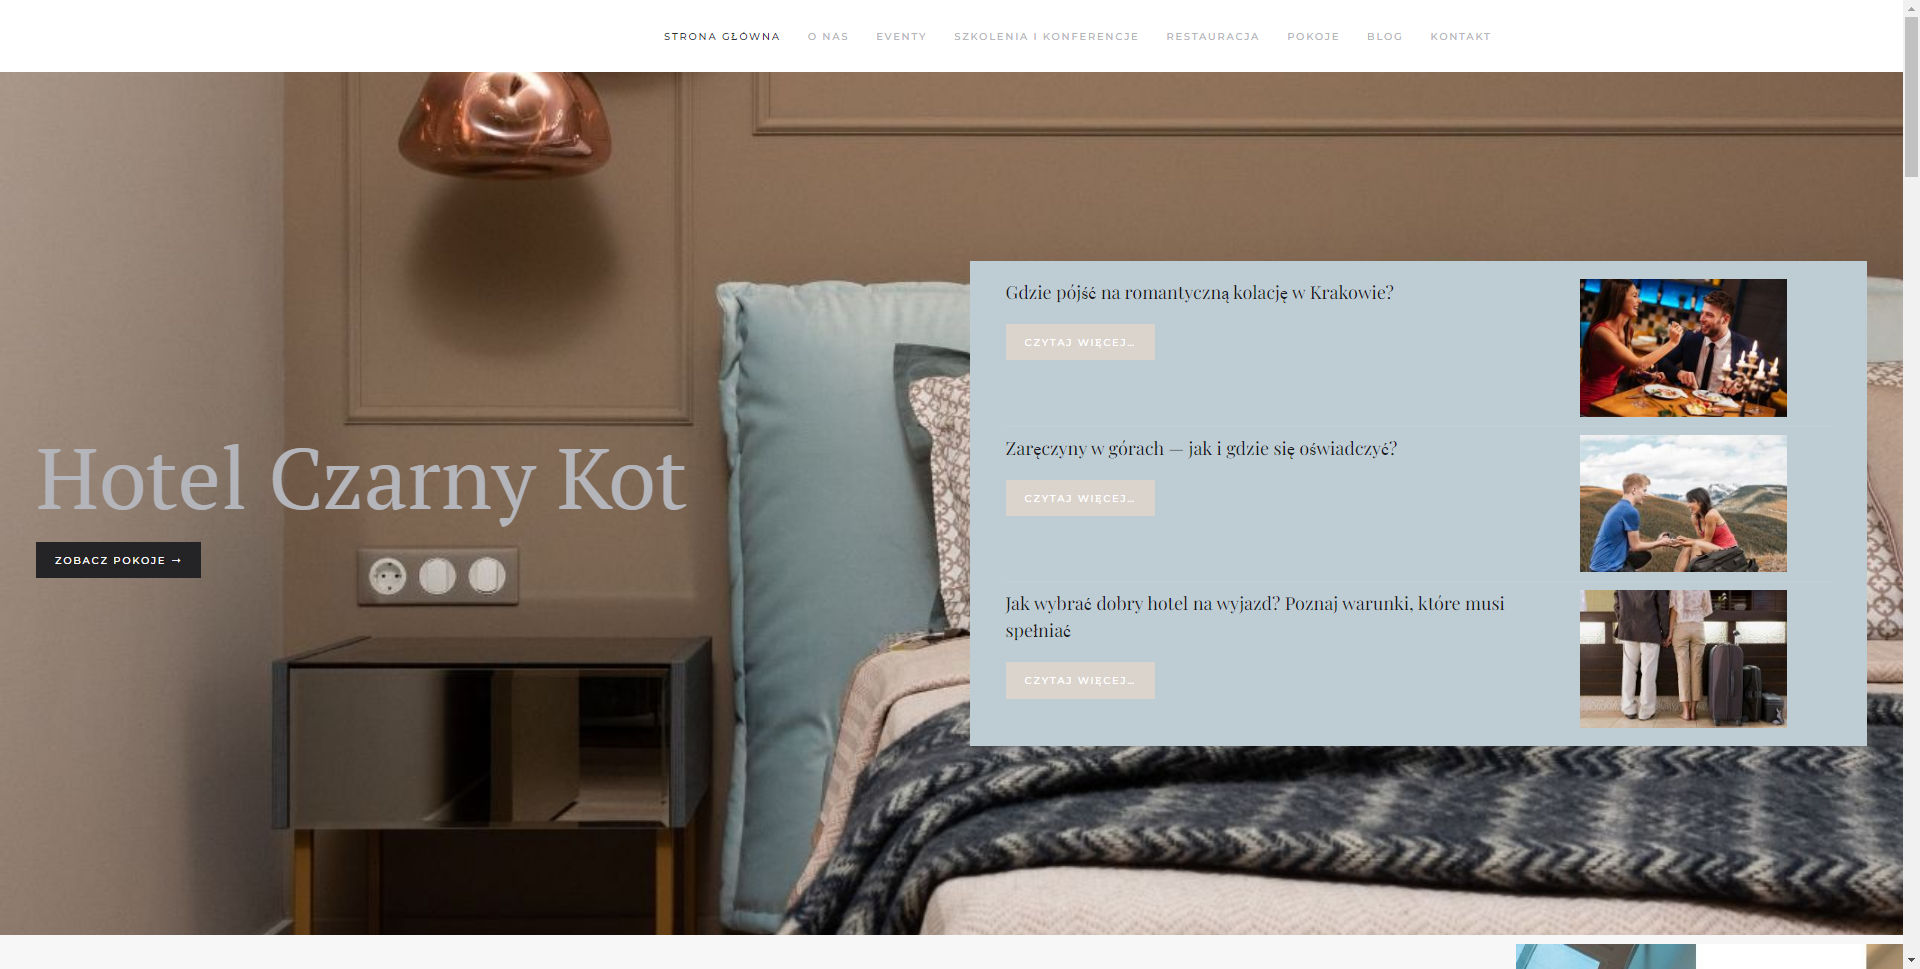The height and width of the screenshot is (969, 1920).
Task: Open the Blog from top navigation
Action: tap(1384, 36)
